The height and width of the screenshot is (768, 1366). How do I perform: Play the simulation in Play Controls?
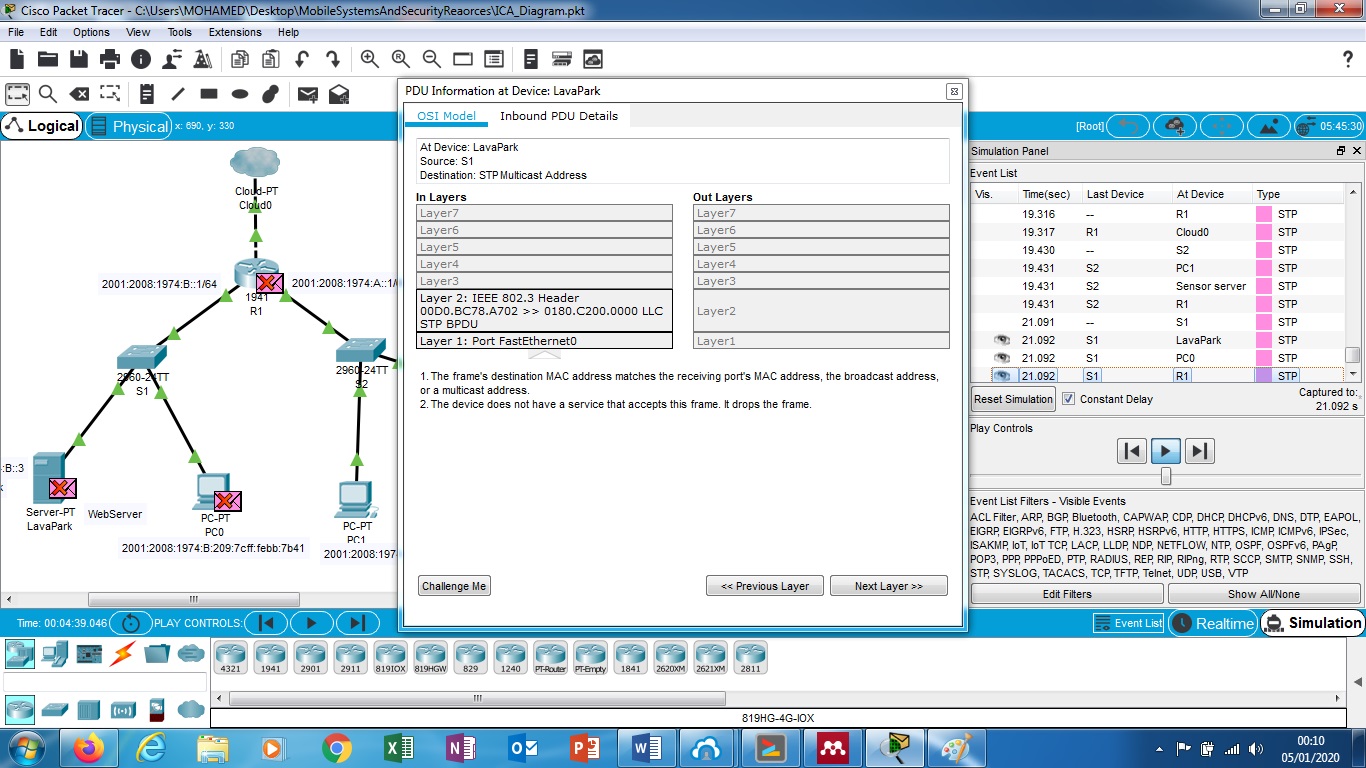point(1165,451)
